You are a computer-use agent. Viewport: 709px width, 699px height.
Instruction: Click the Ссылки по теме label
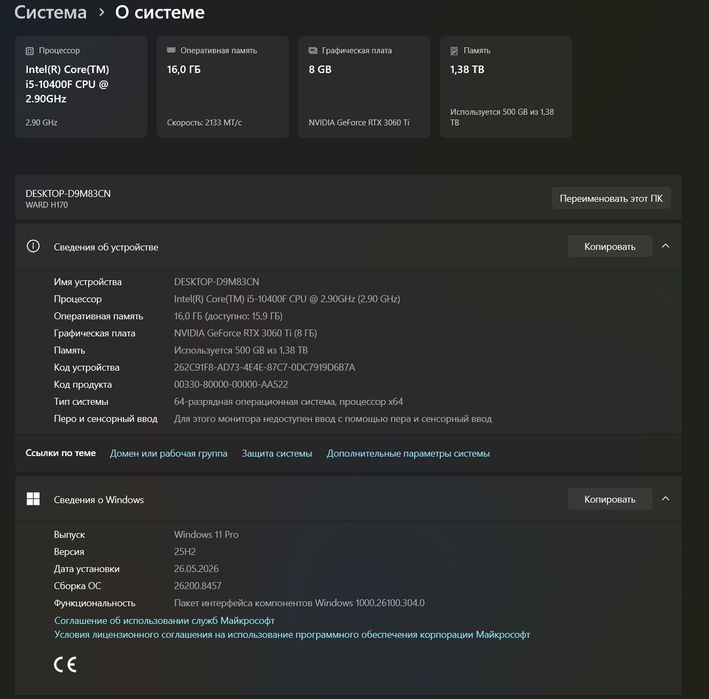[61, 453]
